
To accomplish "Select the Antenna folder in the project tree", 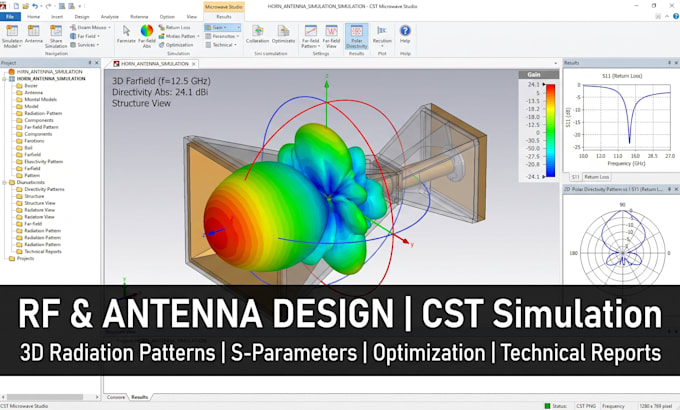I will (29, 92).
